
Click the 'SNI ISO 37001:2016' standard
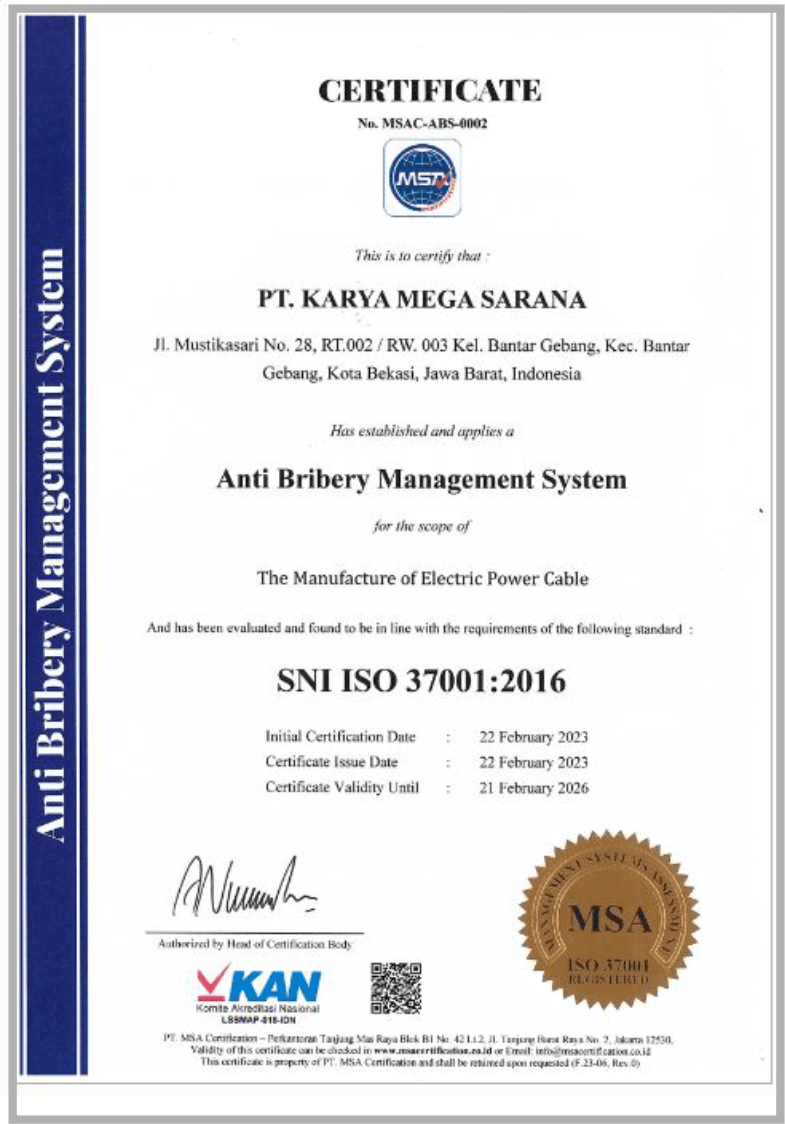[422, 680]
